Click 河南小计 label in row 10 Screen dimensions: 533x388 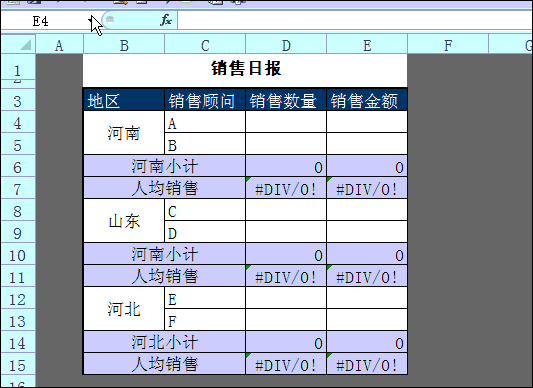click(165, 254)
